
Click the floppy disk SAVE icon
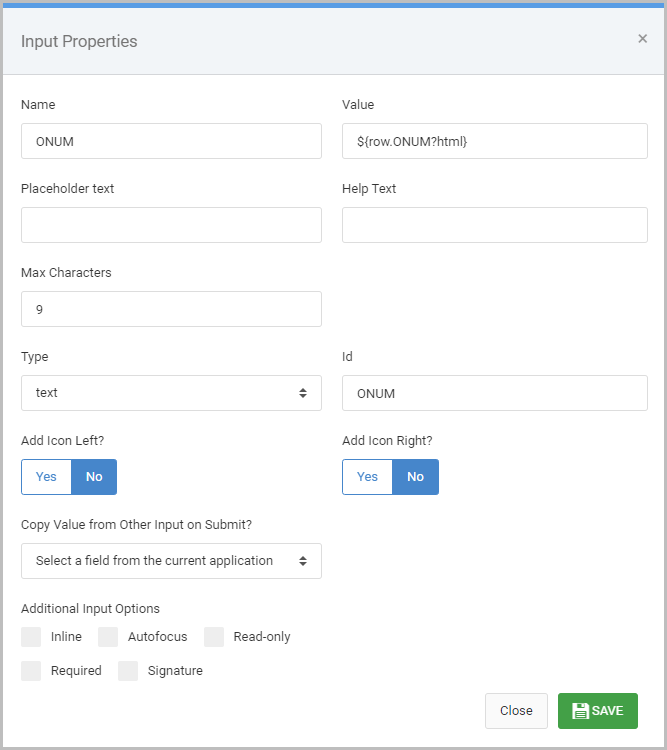580,711
